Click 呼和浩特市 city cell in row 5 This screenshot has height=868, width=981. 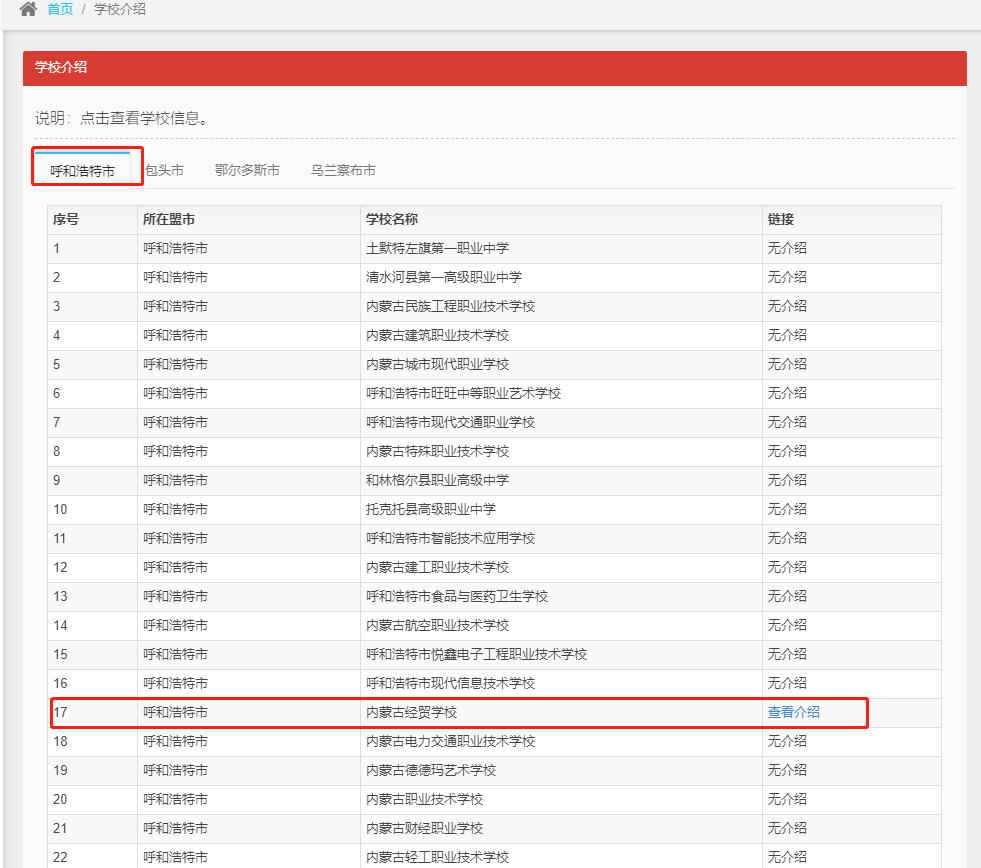coord(249,364)
